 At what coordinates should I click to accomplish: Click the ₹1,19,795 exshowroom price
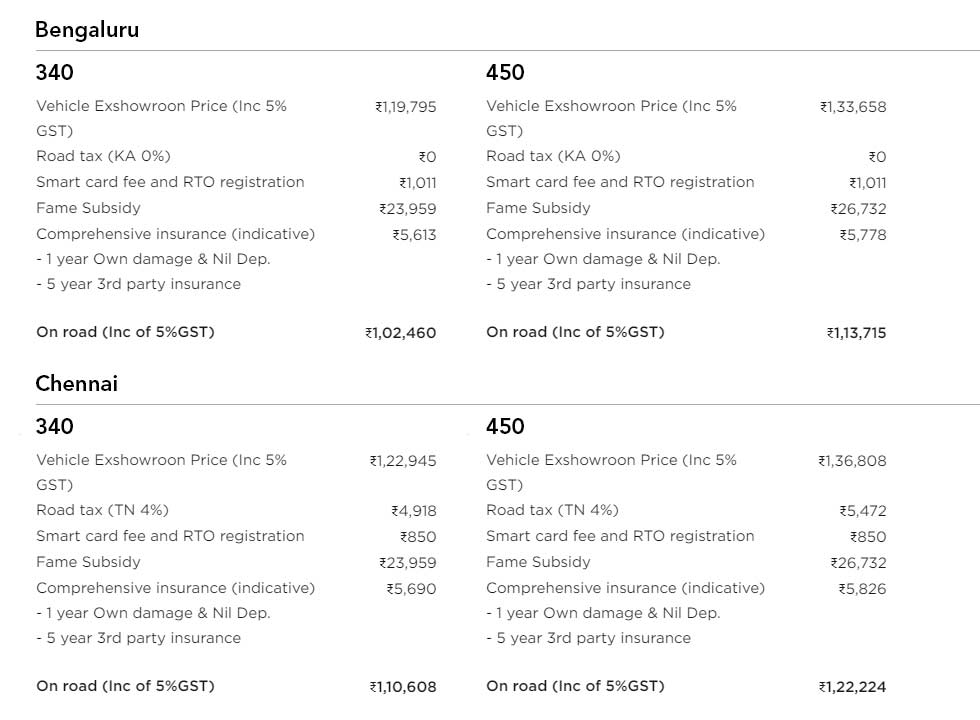click(406, 107)
